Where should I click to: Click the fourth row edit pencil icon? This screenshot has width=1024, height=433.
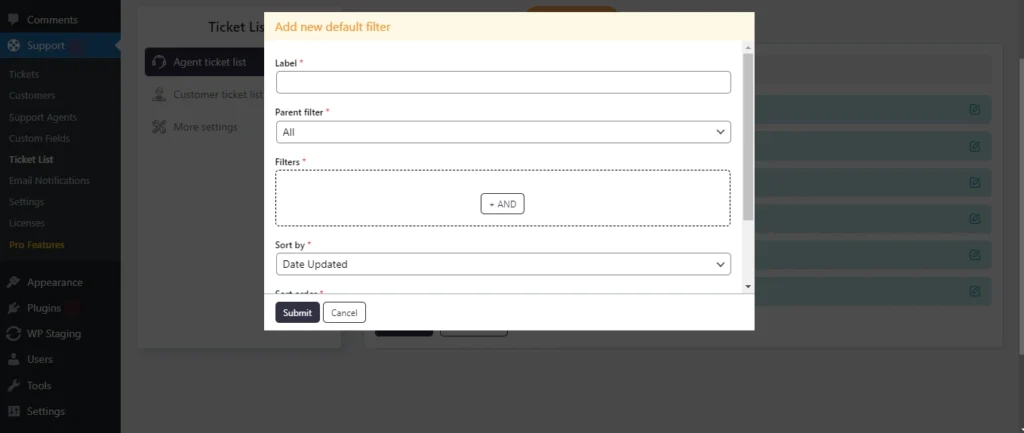(x=974, y=218)
